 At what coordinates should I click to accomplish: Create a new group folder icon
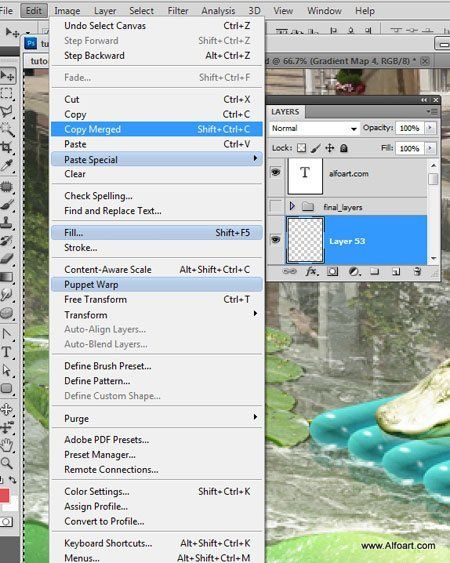tap(375, 271)
